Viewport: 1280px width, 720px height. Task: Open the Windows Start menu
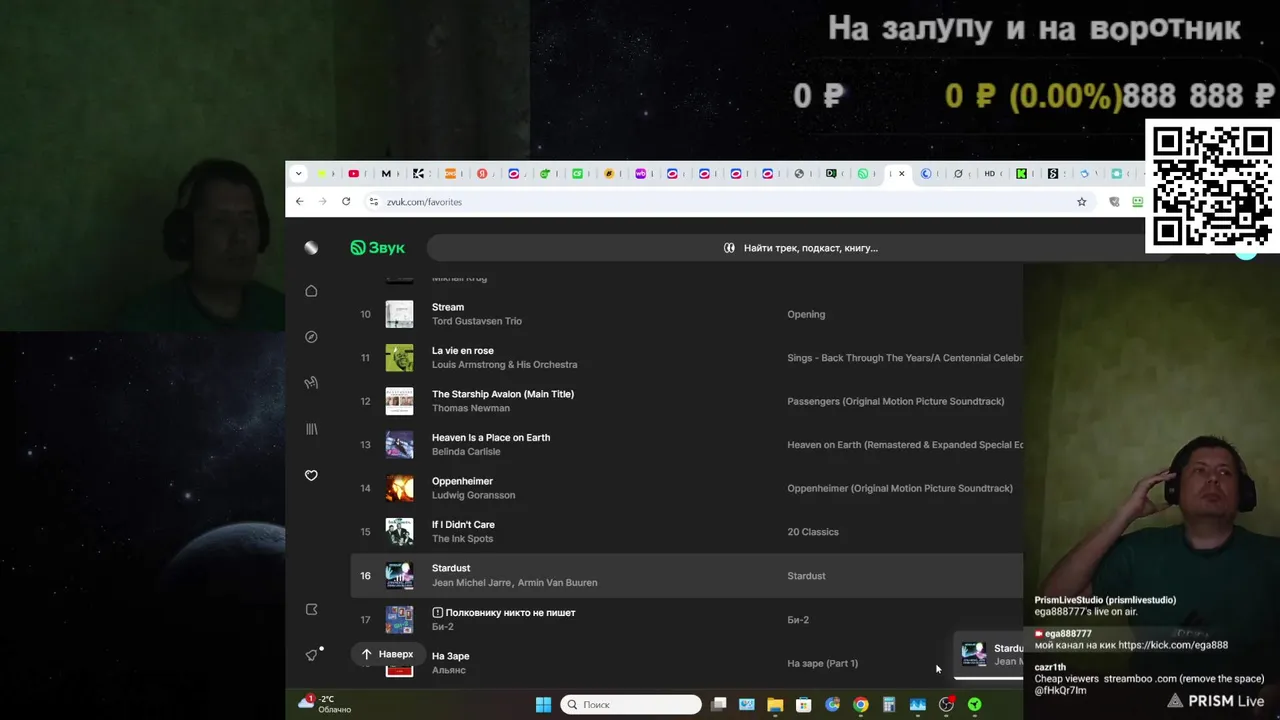[x=543, y=705]
